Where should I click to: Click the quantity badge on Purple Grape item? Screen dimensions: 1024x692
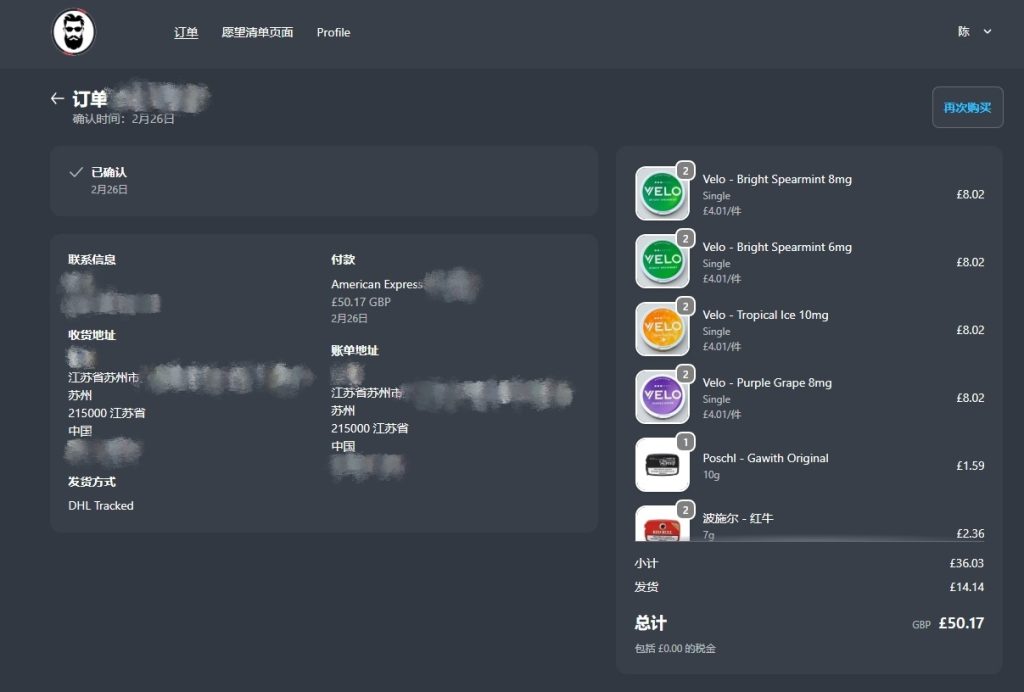(685, 374)
